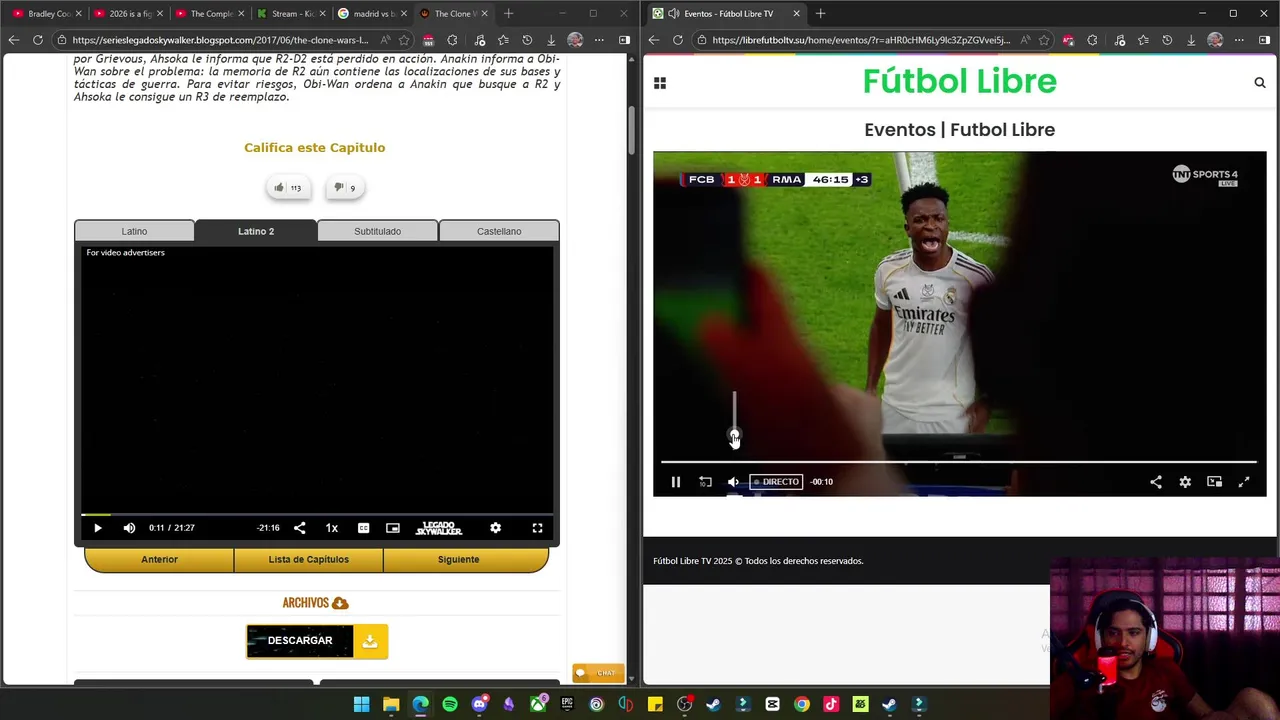
Task: Seek on the live stream progress bar
Action: [x=958, y=462]
